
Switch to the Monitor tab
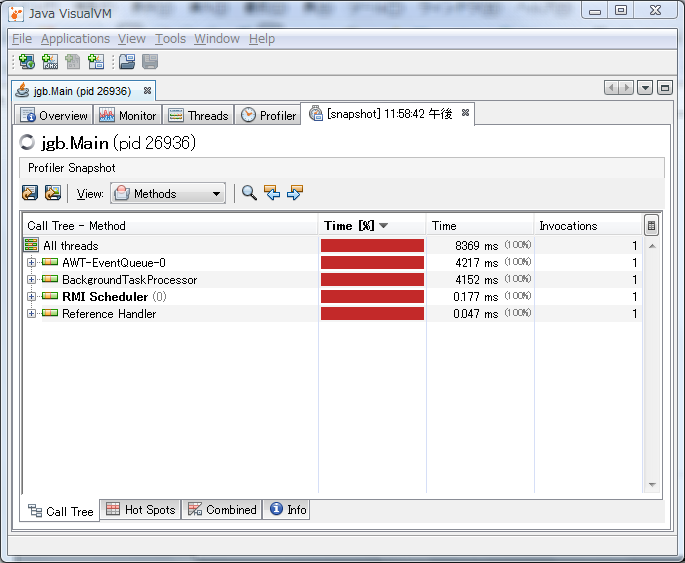pyautogui.click(x=128, y=115)
